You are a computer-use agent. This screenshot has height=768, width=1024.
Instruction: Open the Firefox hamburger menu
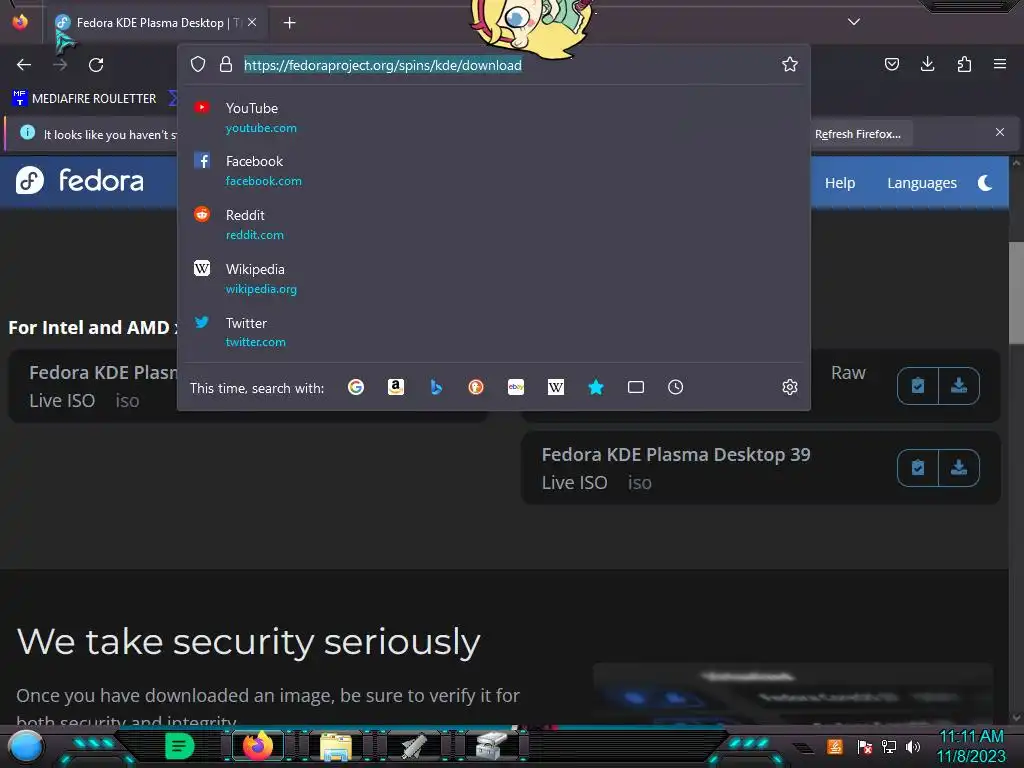999,64
